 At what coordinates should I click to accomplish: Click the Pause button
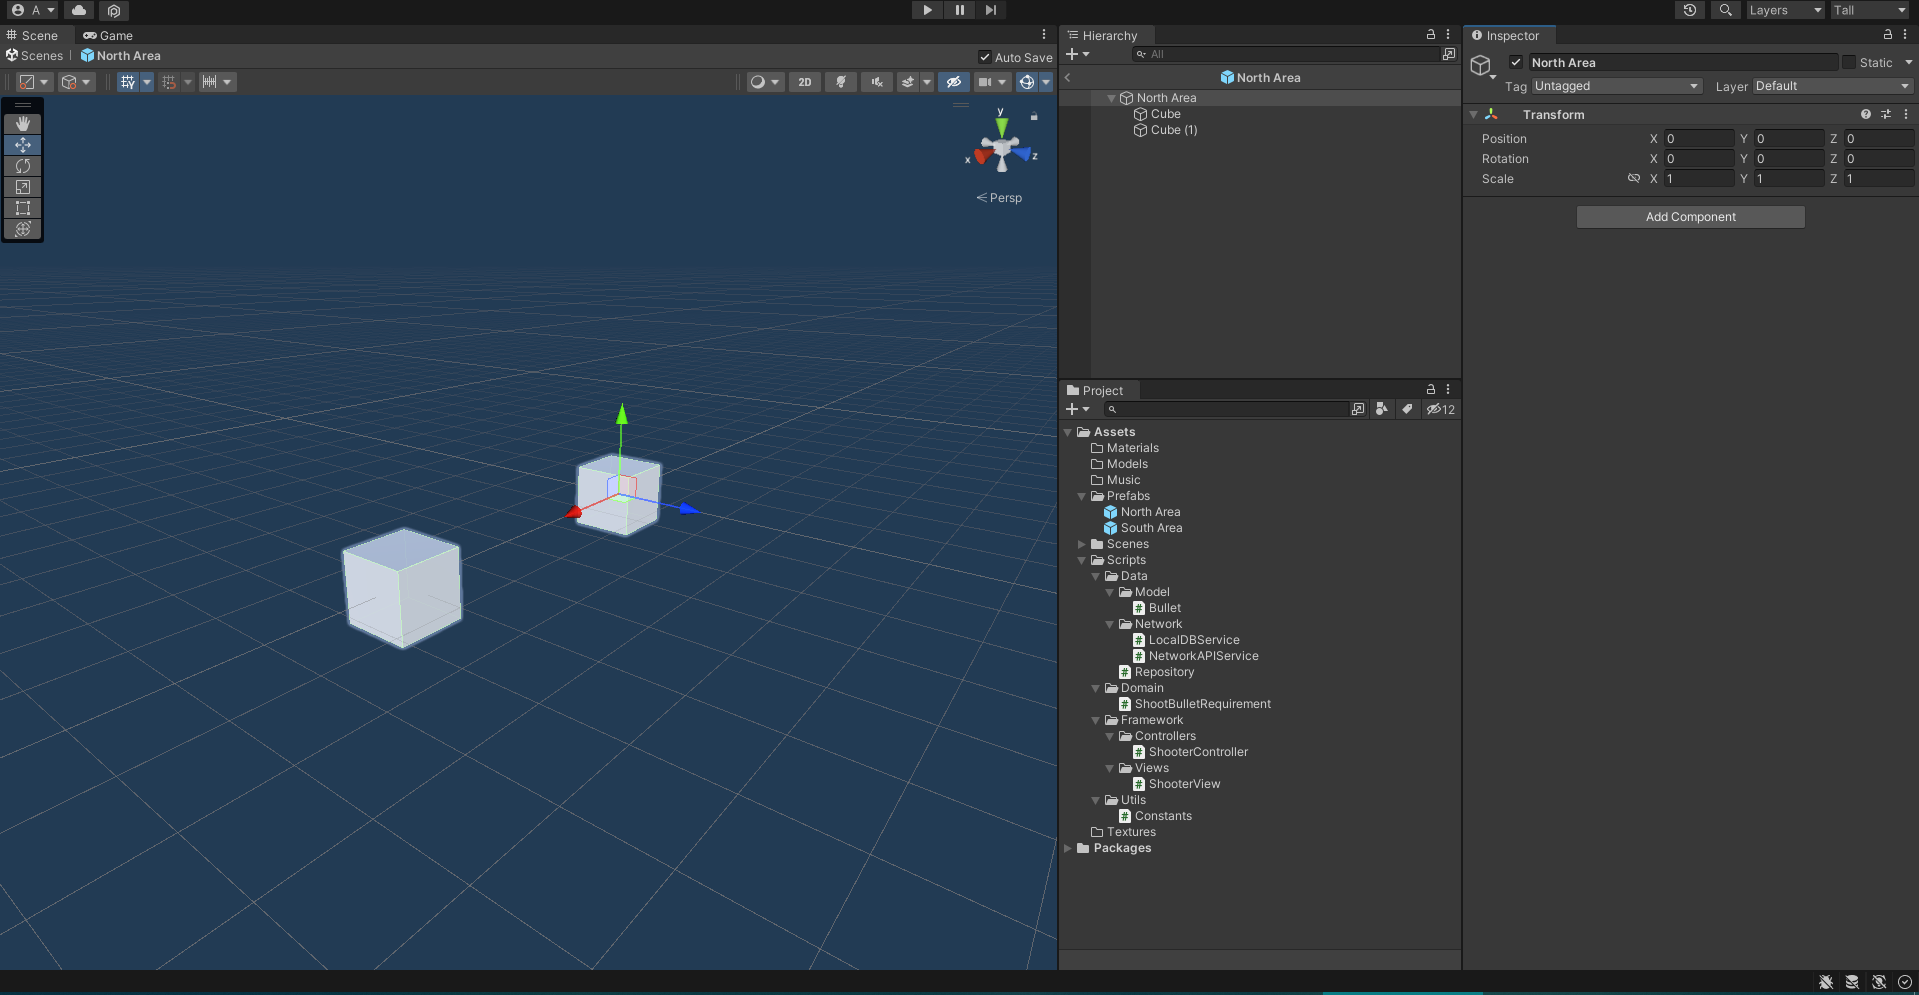(960, 10)
